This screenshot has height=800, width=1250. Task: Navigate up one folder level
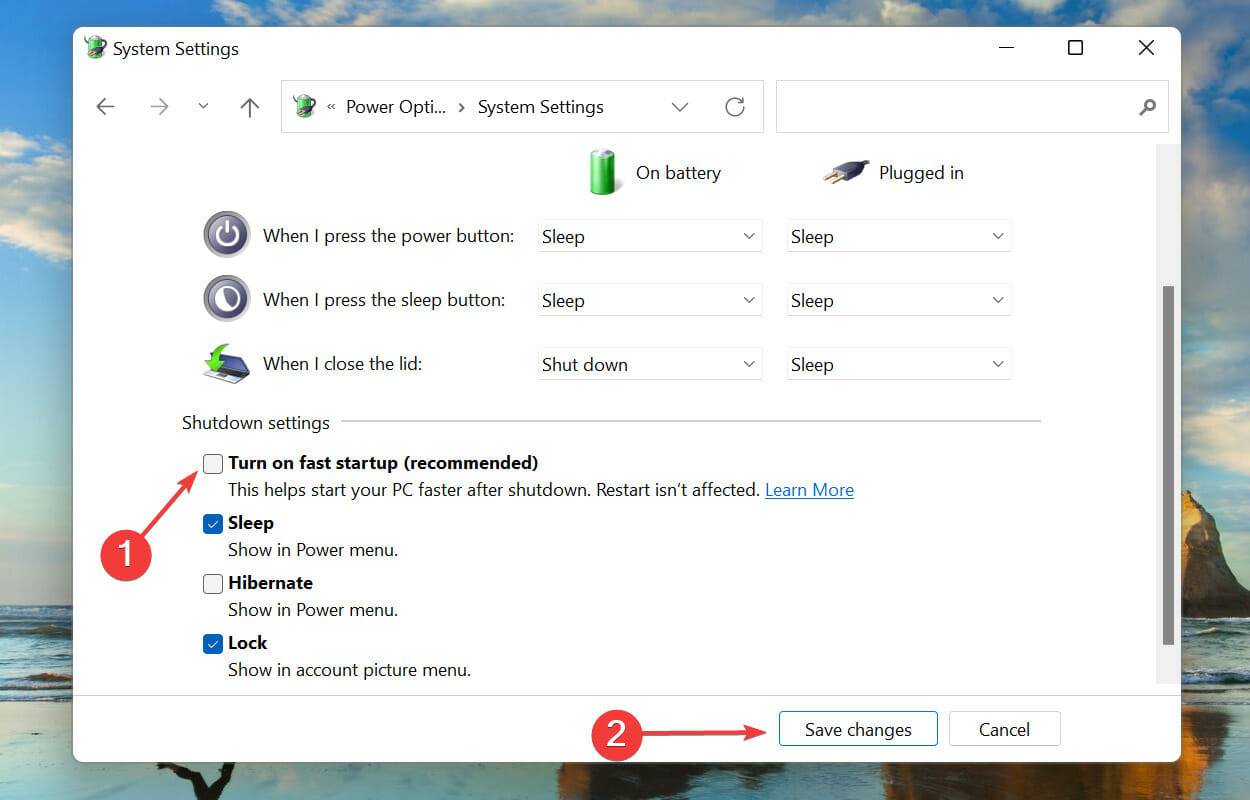click(249, 106)
